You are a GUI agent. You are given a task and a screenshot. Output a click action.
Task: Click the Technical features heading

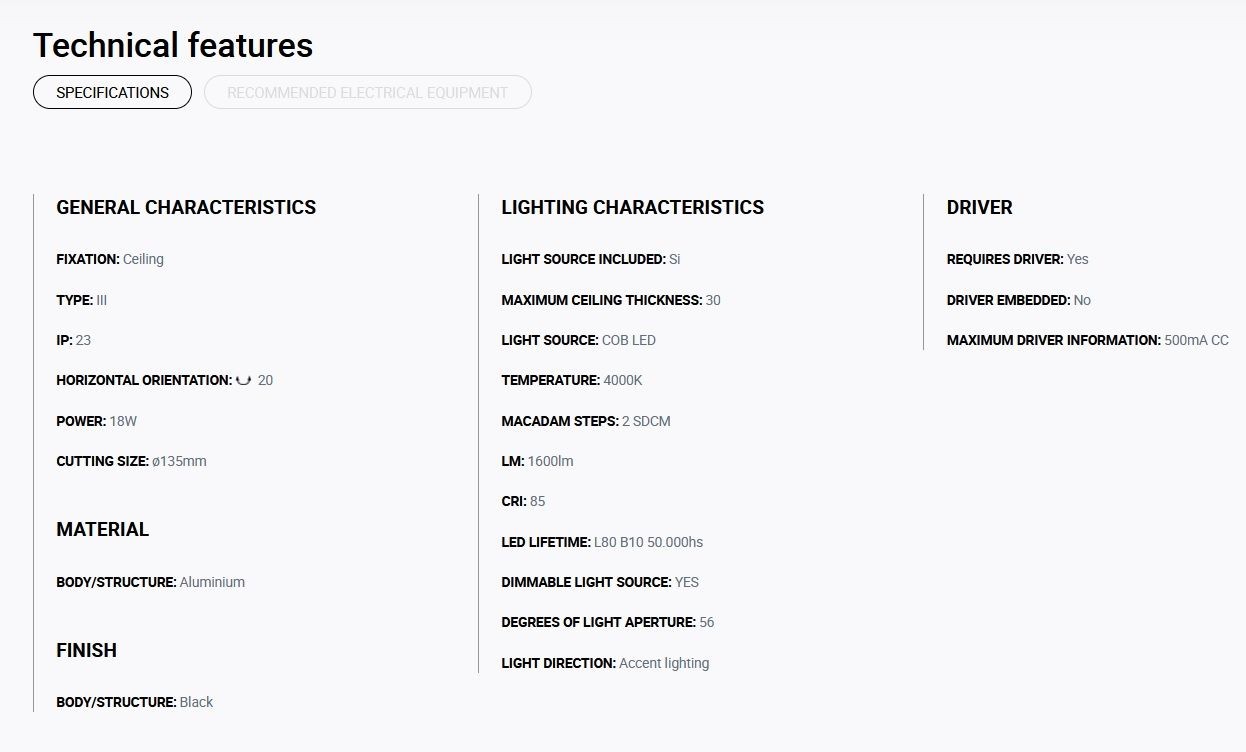point(173,45)
